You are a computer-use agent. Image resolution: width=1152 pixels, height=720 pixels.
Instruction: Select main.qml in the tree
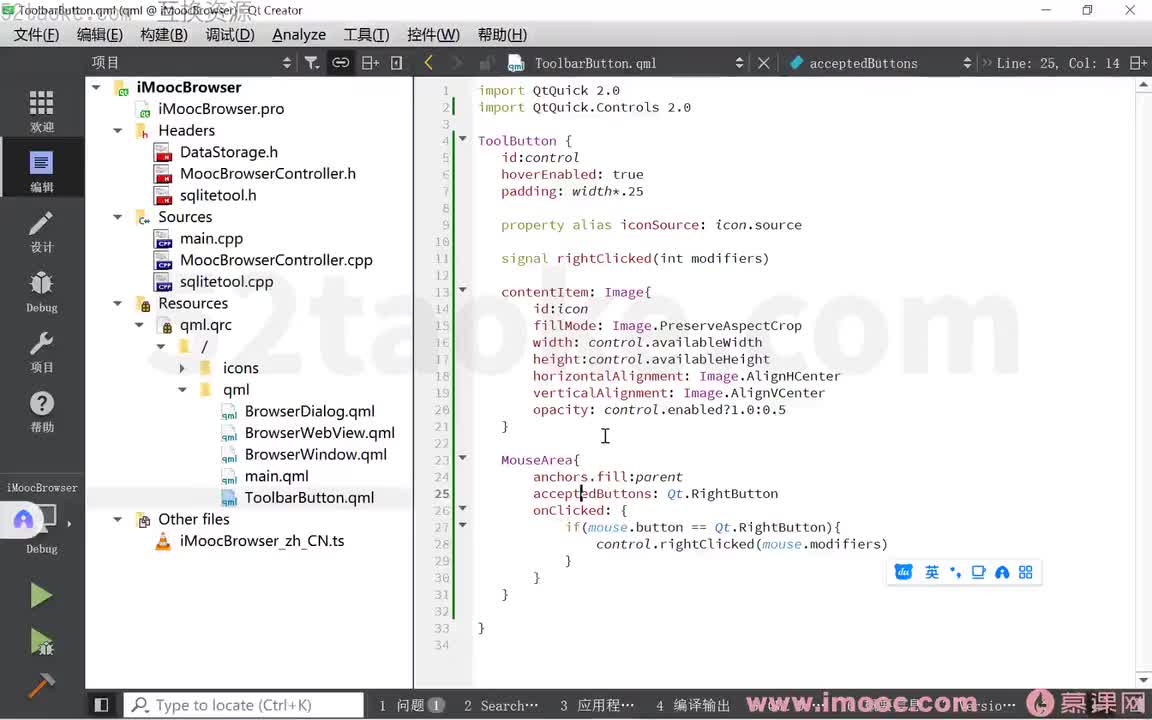pyautogui.click(x=276, y=476)
